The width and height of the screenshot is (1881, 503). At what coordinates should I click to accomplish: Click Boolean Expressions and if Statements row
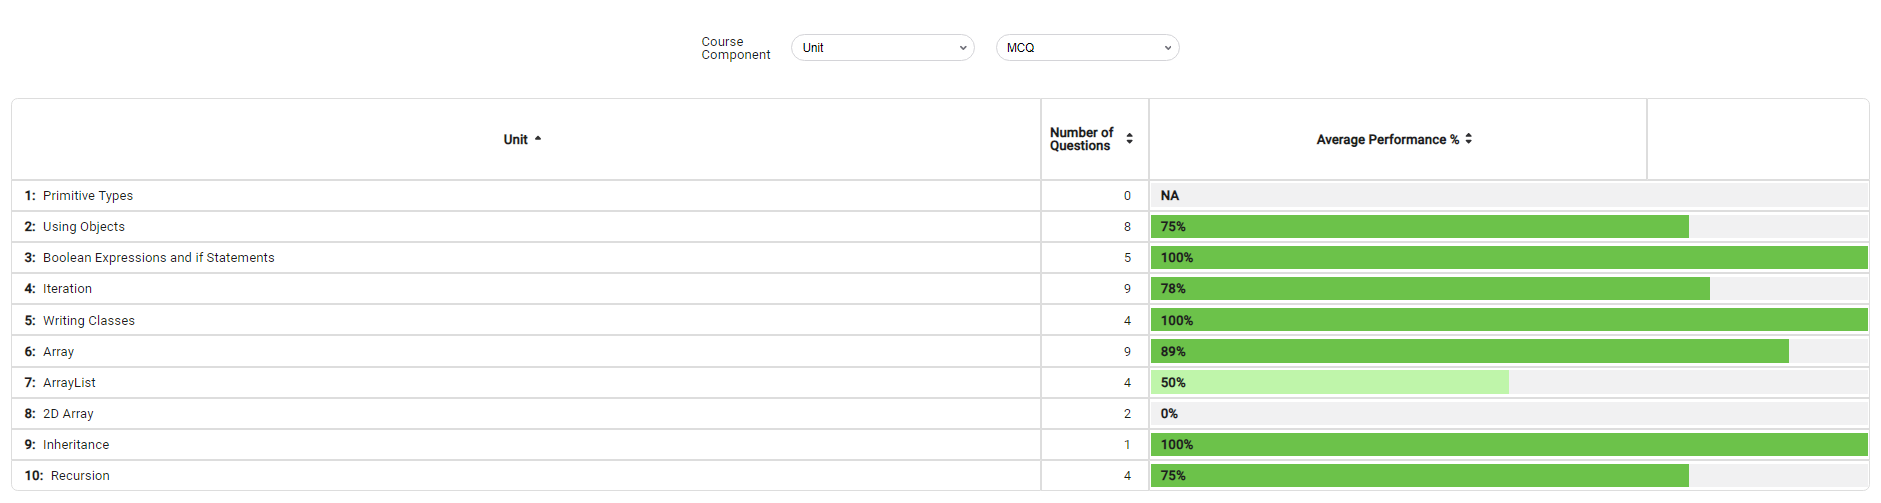(x=158, y=258)
